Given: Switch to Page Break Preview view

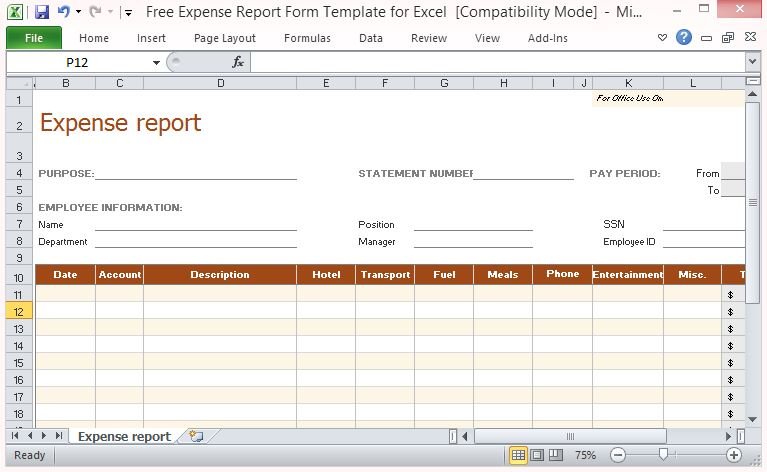Looking at the screenshot, I should pyautogui.click(x=554, y=455).
